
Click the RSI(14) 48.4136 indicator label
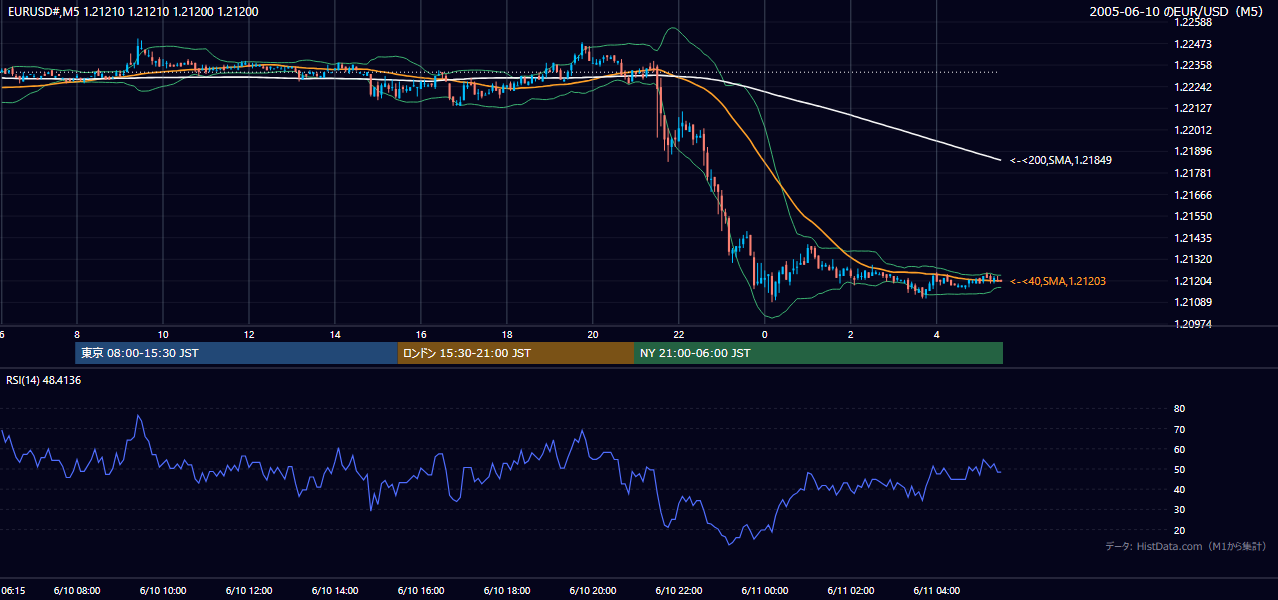[44, 380]
